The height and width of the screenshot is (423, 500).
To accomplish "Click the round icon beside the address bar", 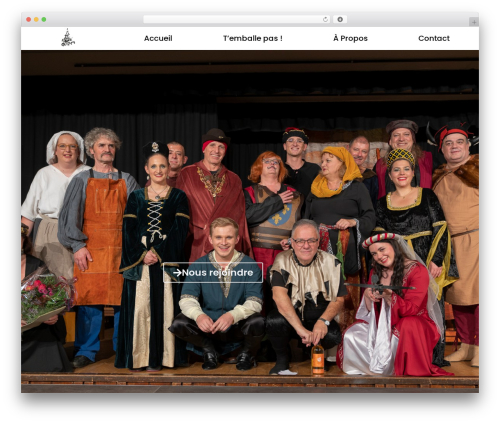I will coord(340,20).
